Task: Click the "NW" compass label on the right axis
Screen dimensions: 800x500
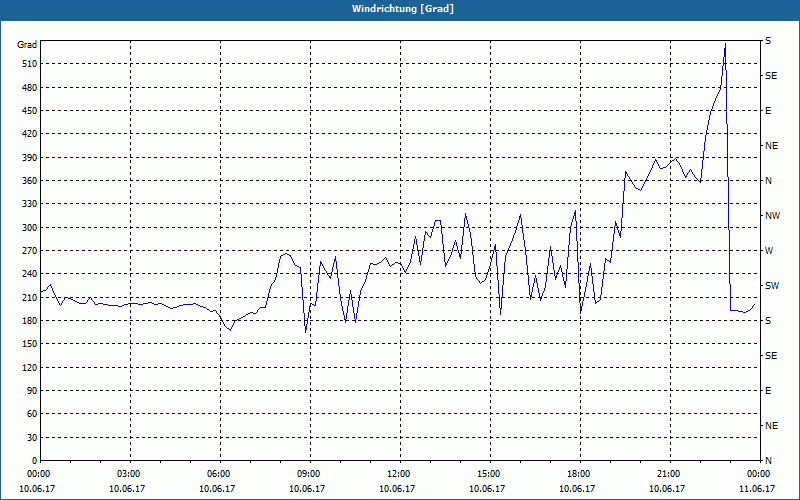Action: click(772, 216)
